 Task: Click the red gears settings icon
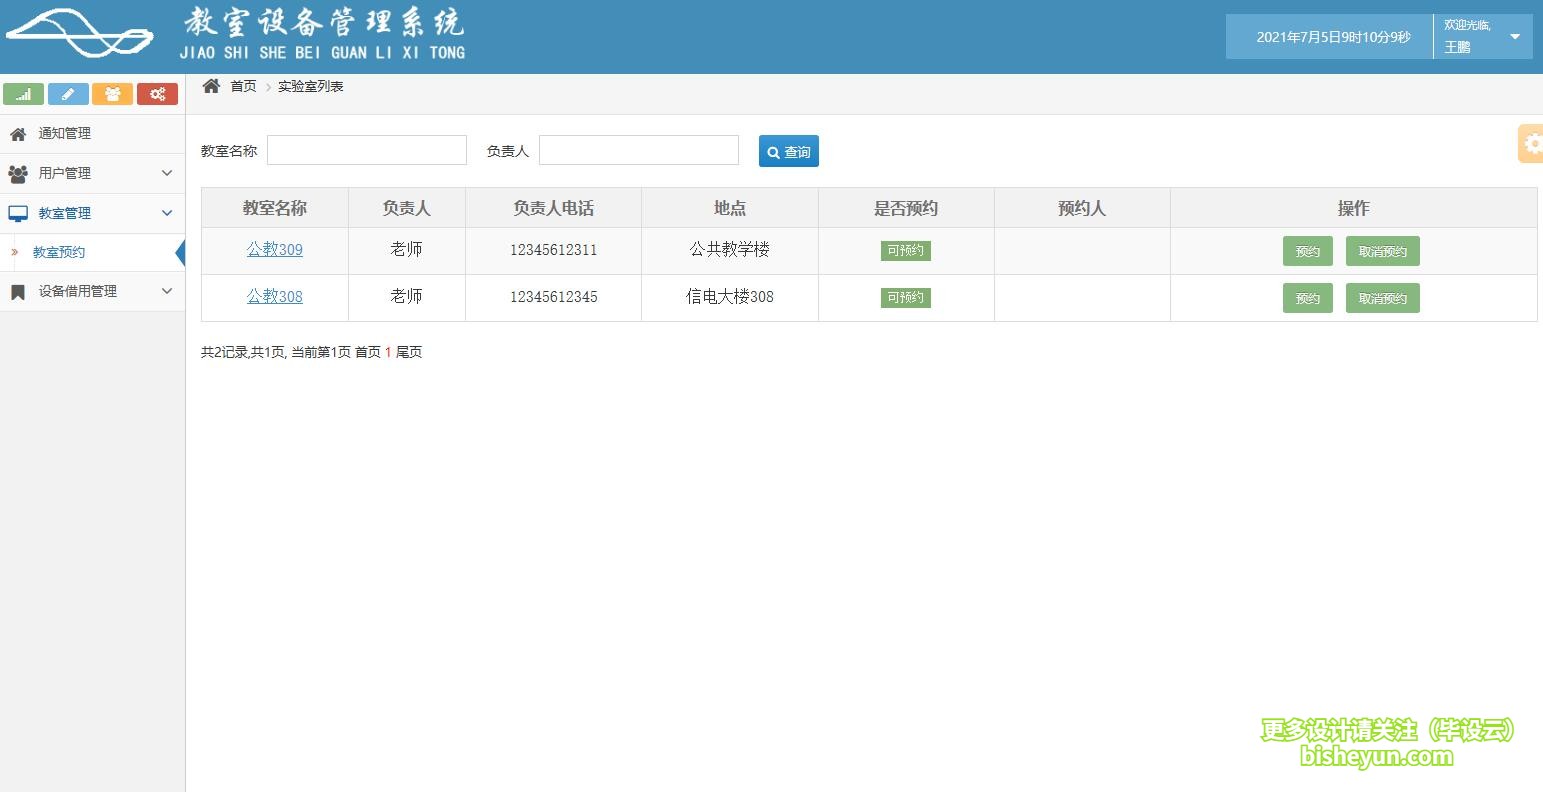pos(157,93)
